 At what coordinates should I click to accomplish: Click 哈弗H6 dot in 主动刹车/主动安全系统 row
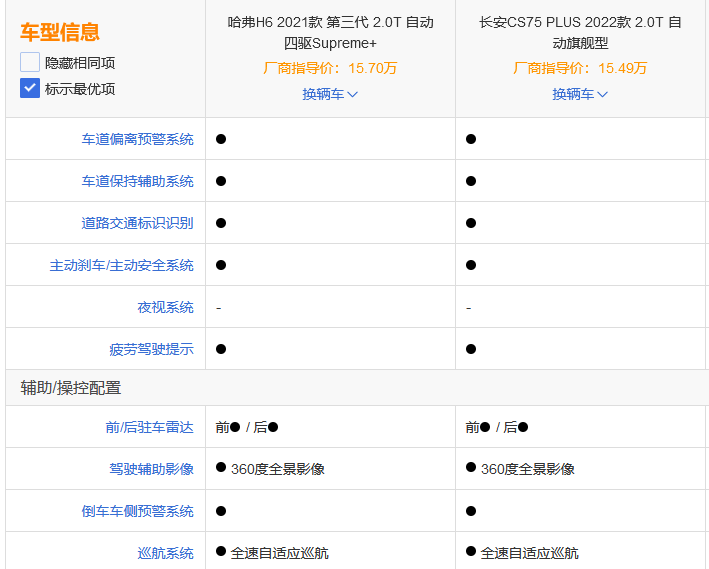(x=221, y=265)
